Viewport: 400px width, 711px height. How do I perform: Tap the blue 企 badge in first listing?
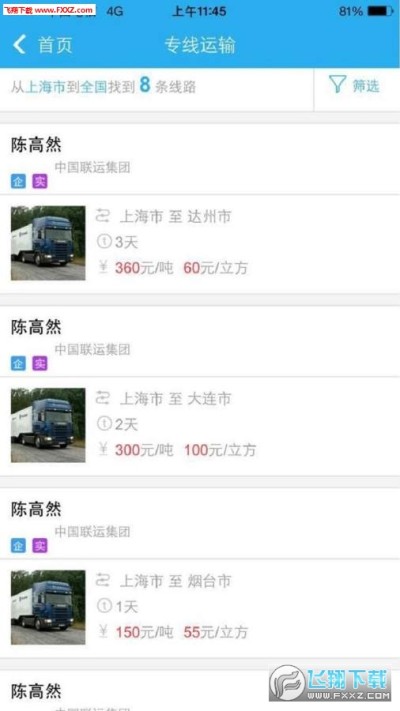[x=18, y=182]
